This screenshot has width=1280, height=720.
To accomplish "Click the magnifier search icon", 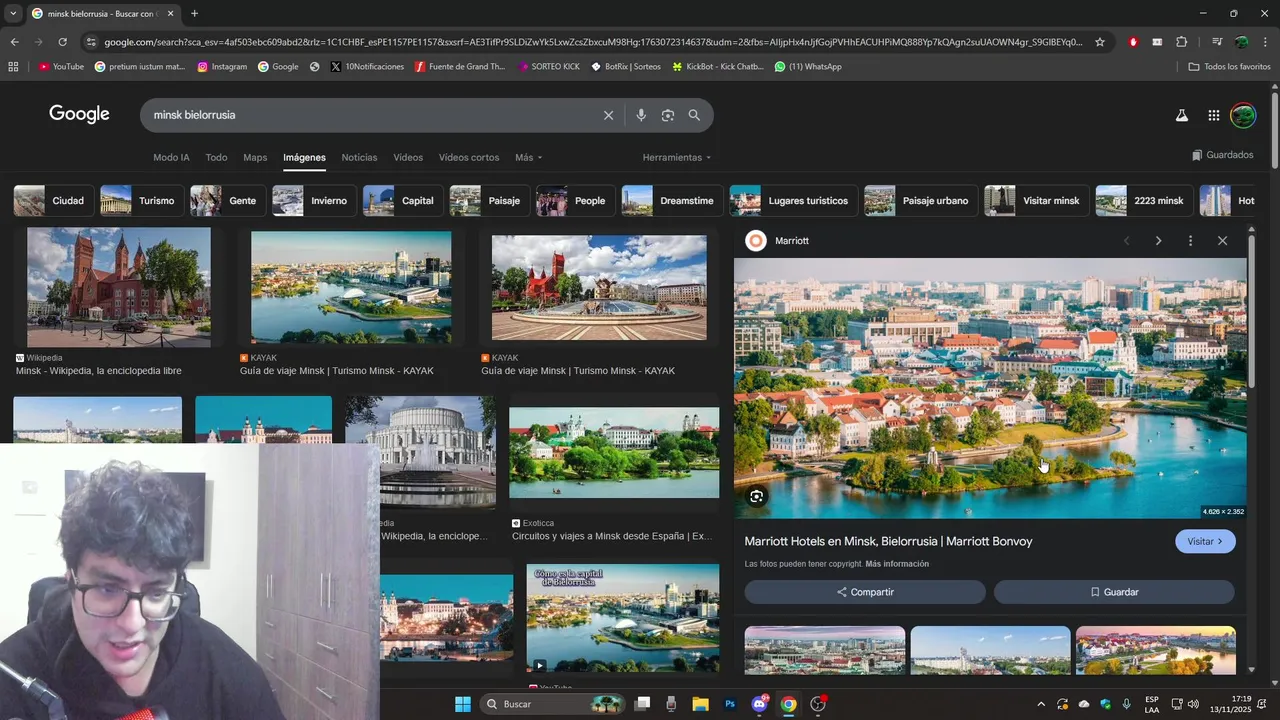I will [694, 115].
